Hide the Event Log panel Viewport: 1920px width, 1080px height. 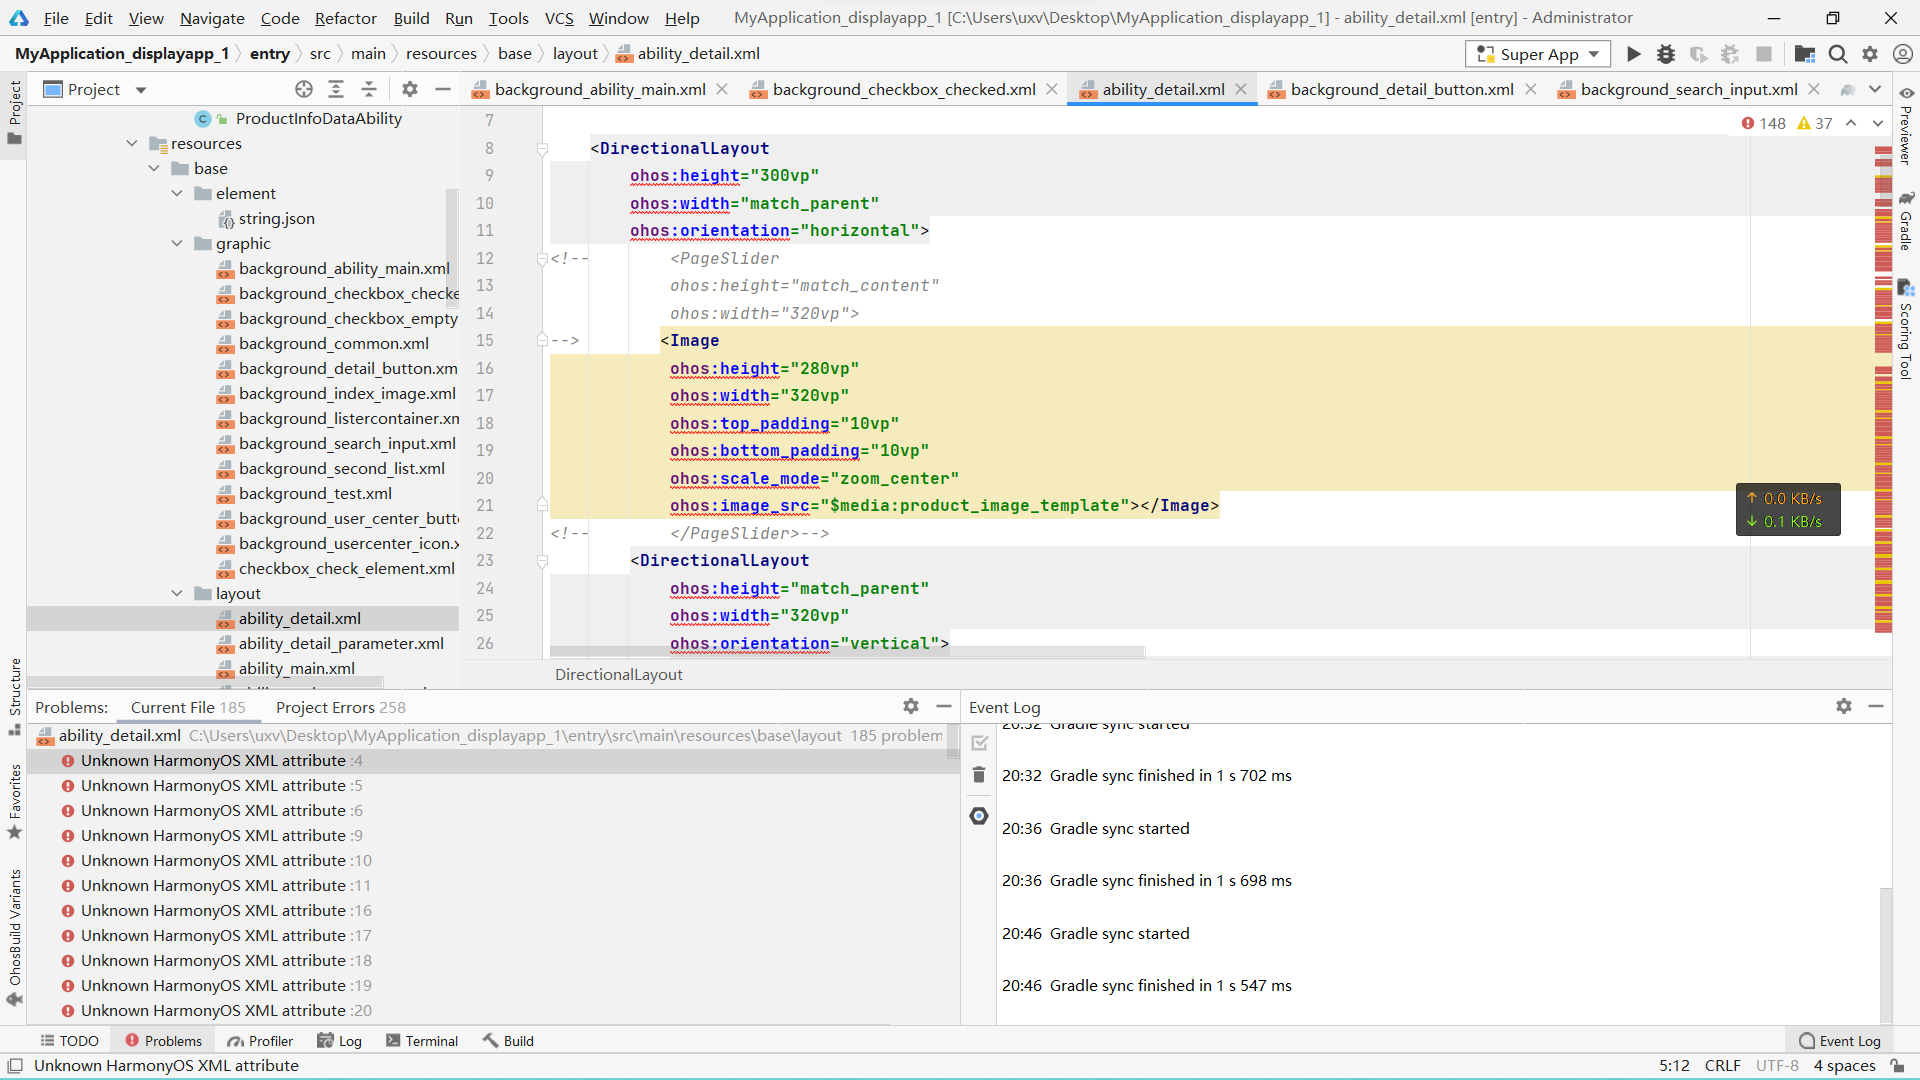click(x=1876, y=706)
